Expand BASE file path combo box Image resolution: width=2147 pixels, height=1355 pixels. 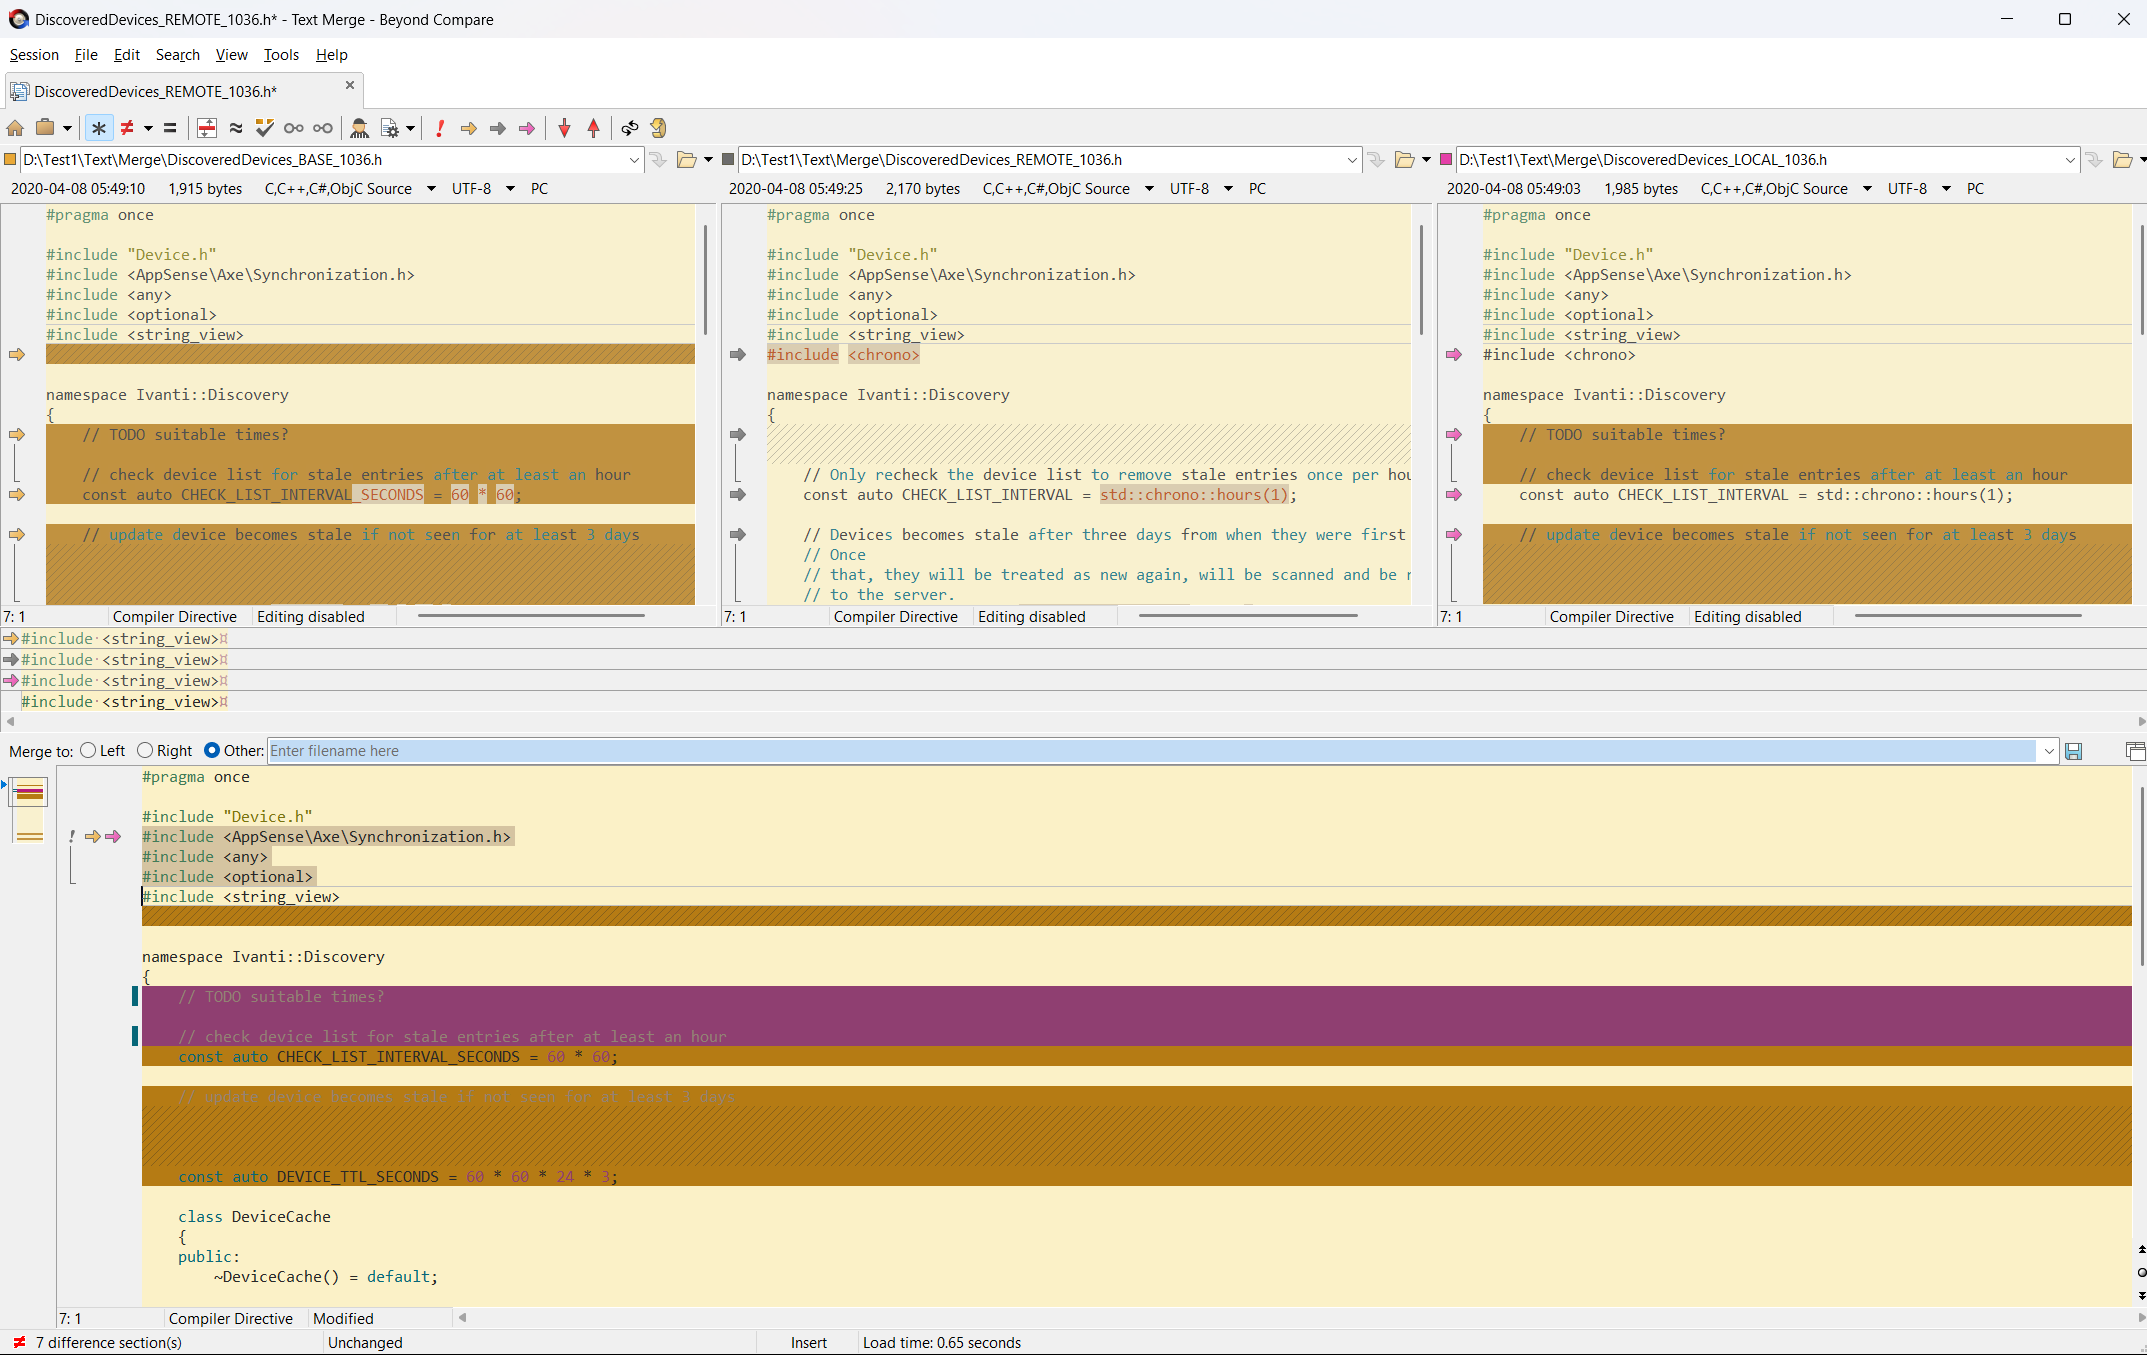(x=634, y=160)
